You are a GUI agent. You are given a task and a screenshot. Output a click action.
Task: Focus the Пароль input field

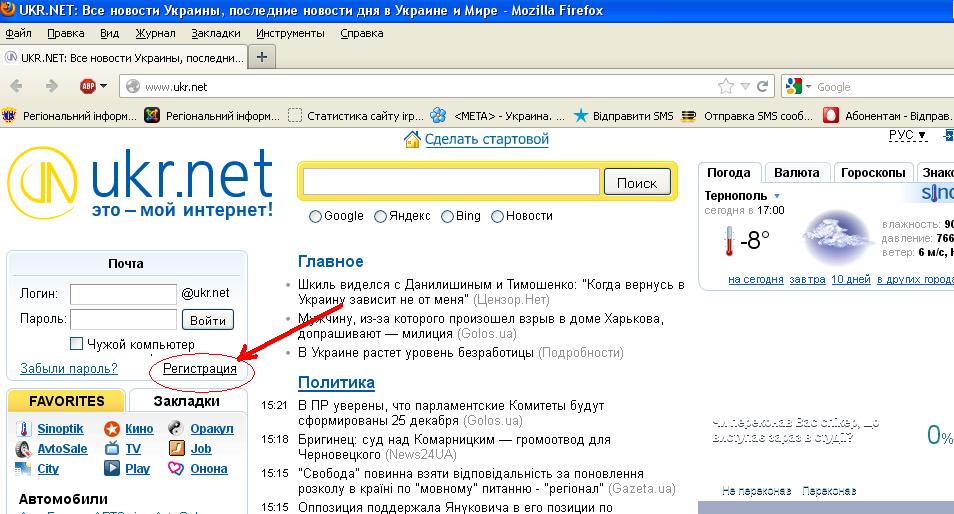[x=123, y=319]
